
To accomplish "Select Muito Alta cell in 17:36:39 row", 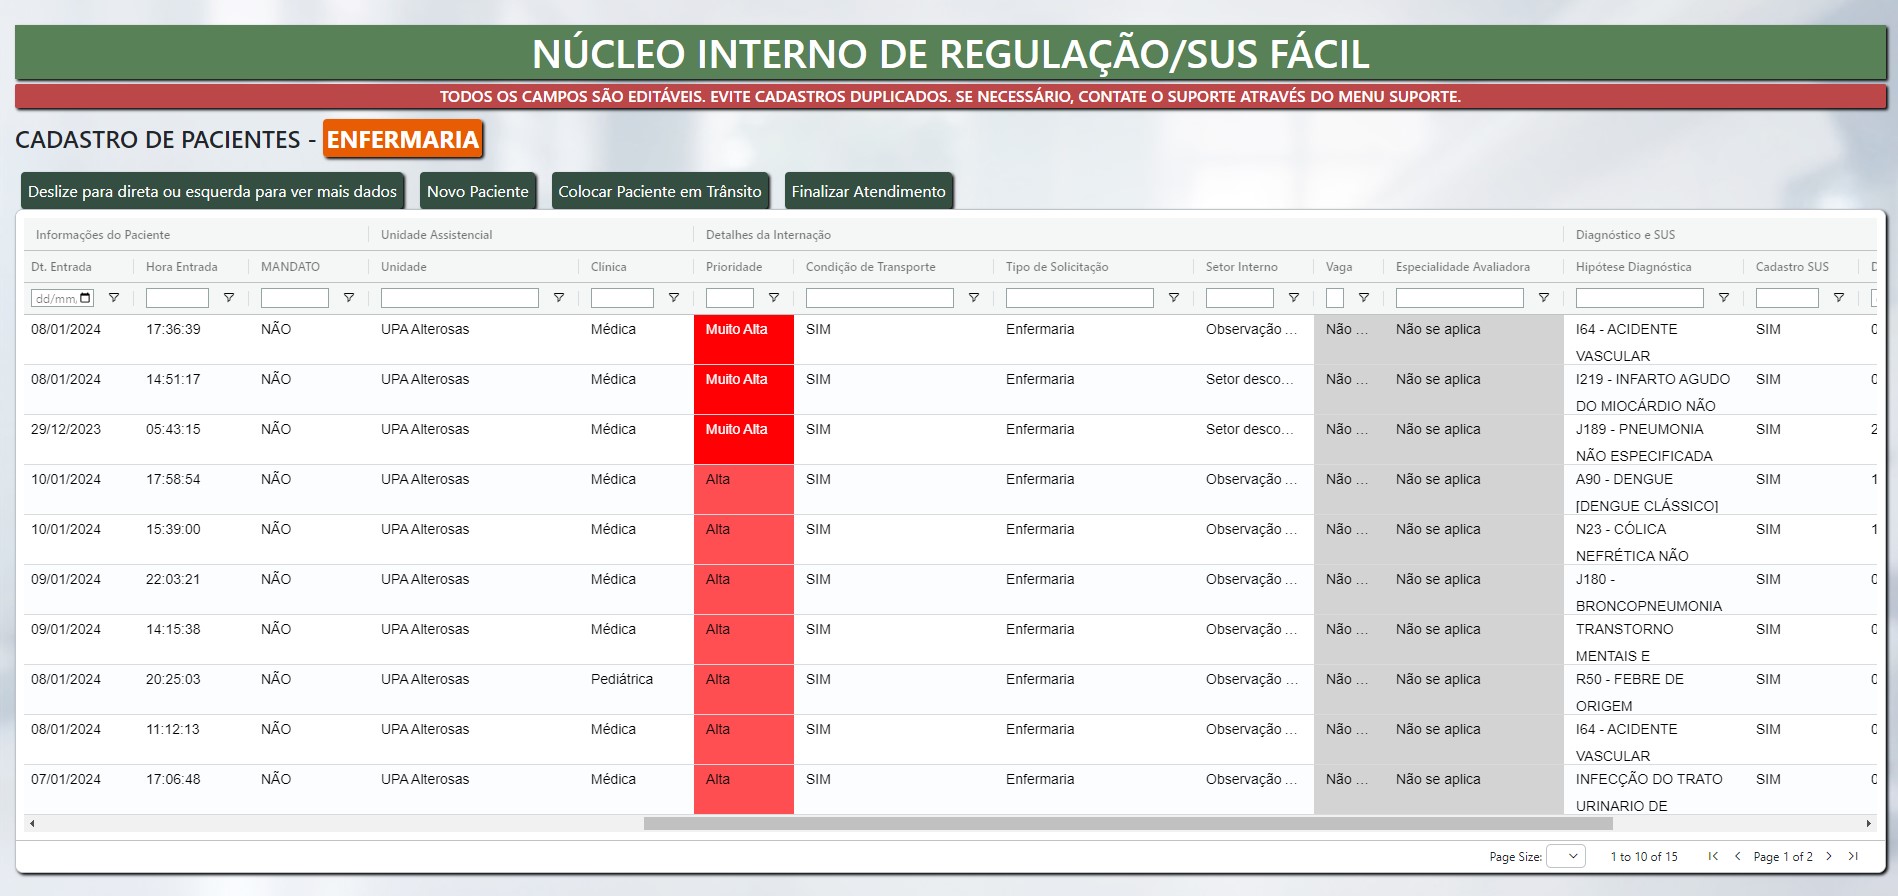I will tap(744, 340).
